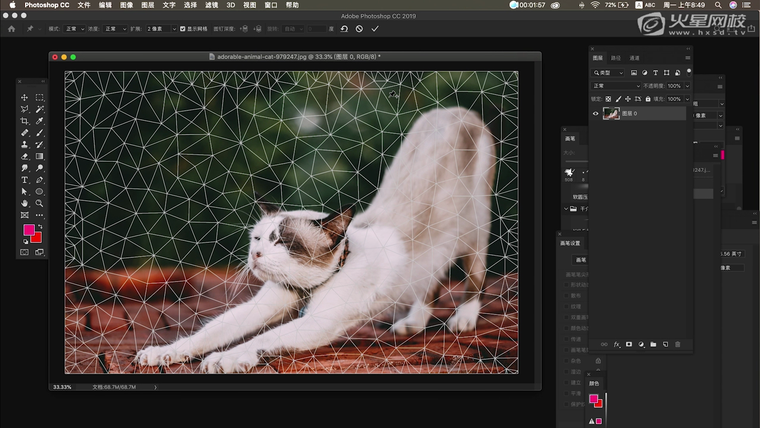760x428 pixels.
Task: Click the pink foreground color swatch
Action: point(28,231)
